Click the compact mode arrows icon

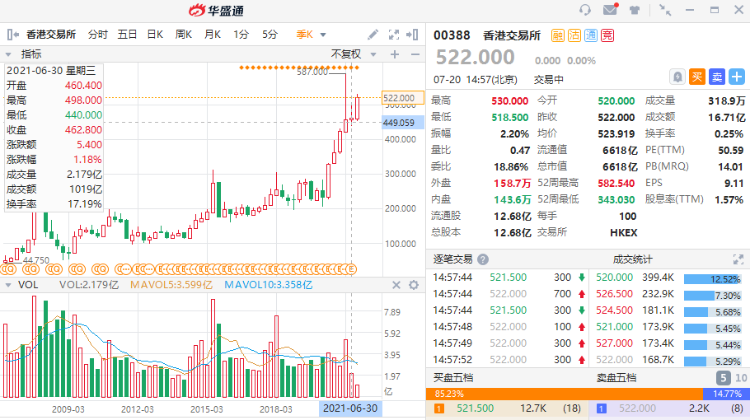(x=665, y=10)
